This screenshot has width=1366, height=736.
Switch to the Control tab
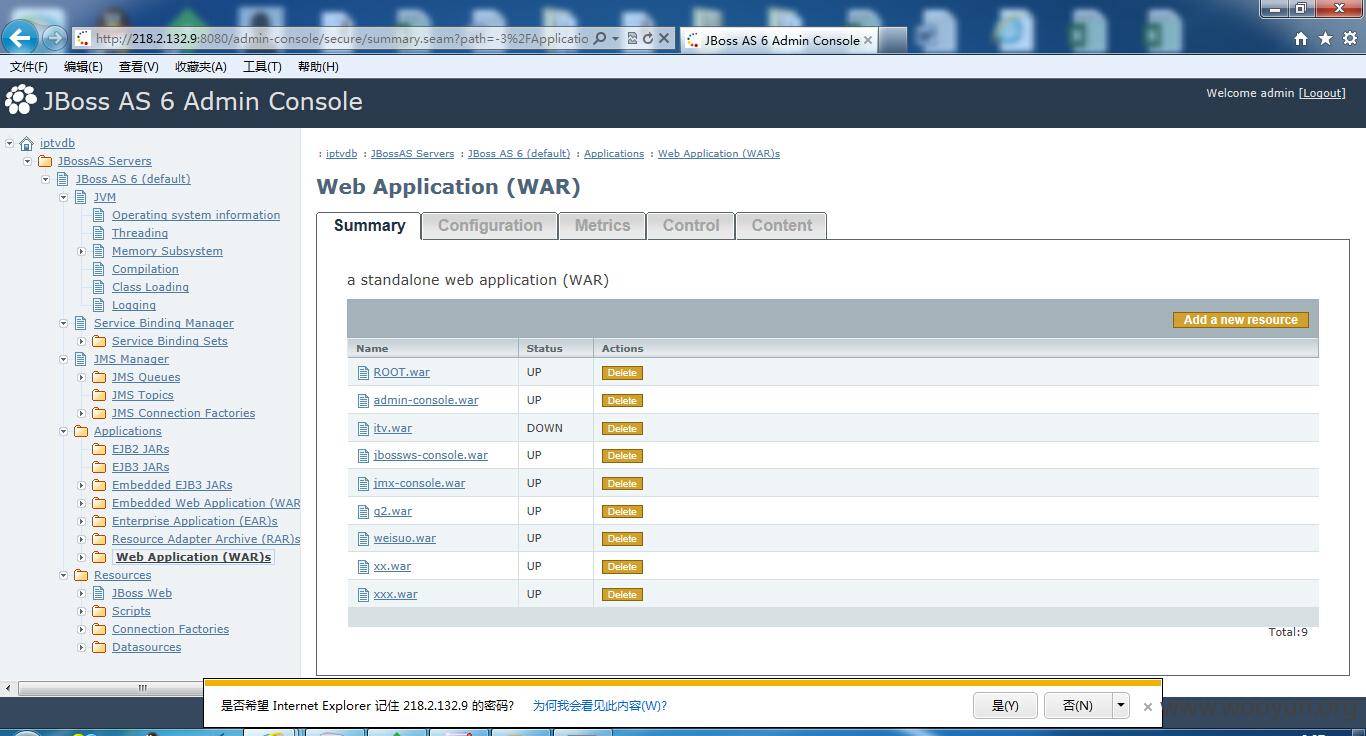[691, 226]
